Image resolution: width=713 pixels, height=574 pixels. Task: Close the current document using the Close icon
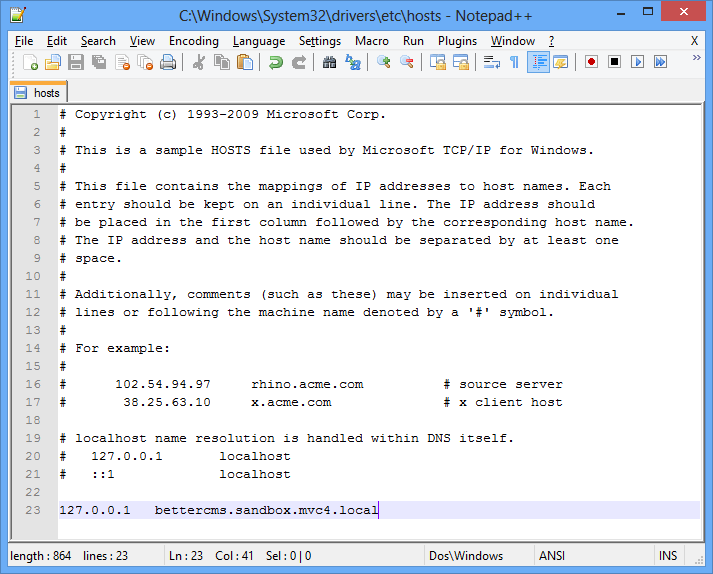pyautogui.click(x=122, y=62)
